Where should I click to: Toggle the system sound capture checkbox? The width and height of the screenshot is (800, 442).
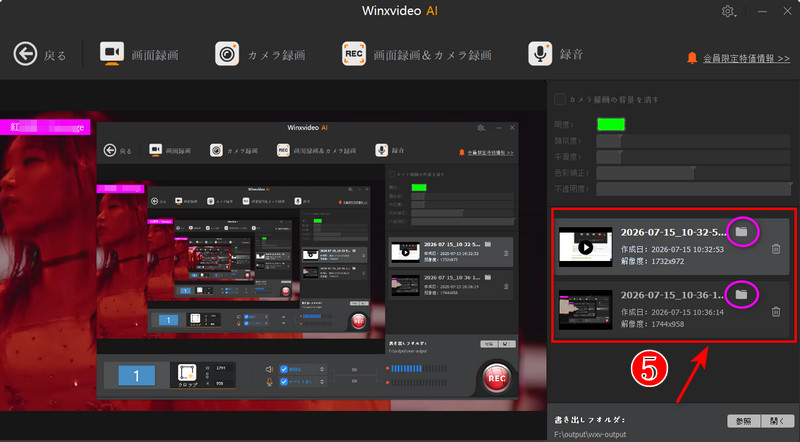click(x=284, y=369)
